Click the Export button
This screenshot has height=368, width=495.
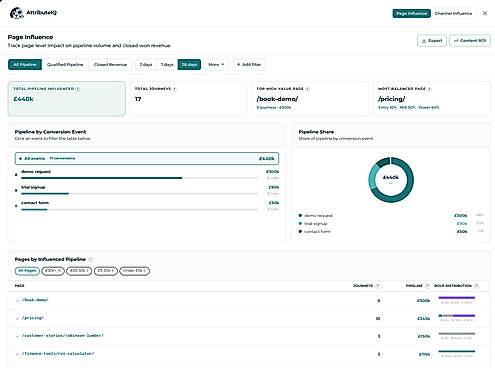pos(432,41)
